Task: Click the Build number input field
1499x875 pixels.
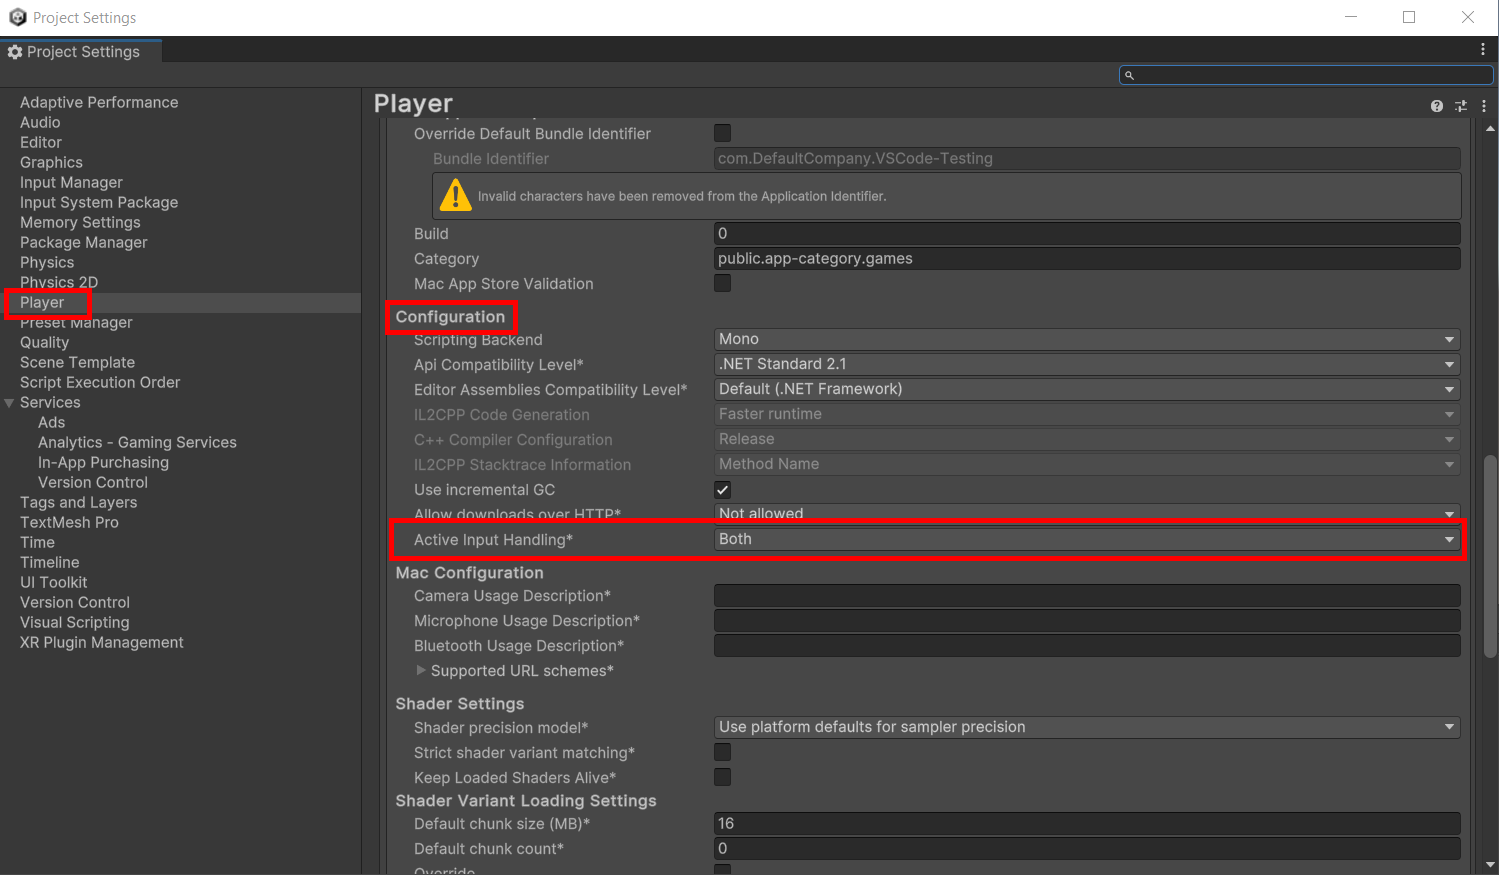Action: (x=1087, y=233)
